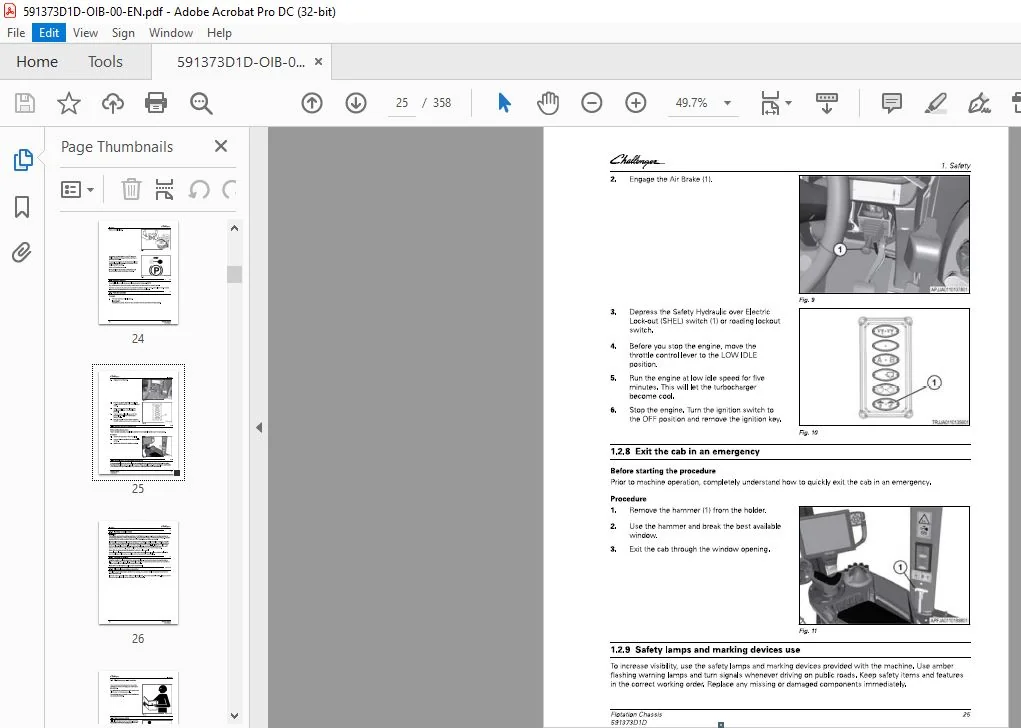Click heading '1.2.8 Exit the cab in an emergency'

tap(684, 451)
